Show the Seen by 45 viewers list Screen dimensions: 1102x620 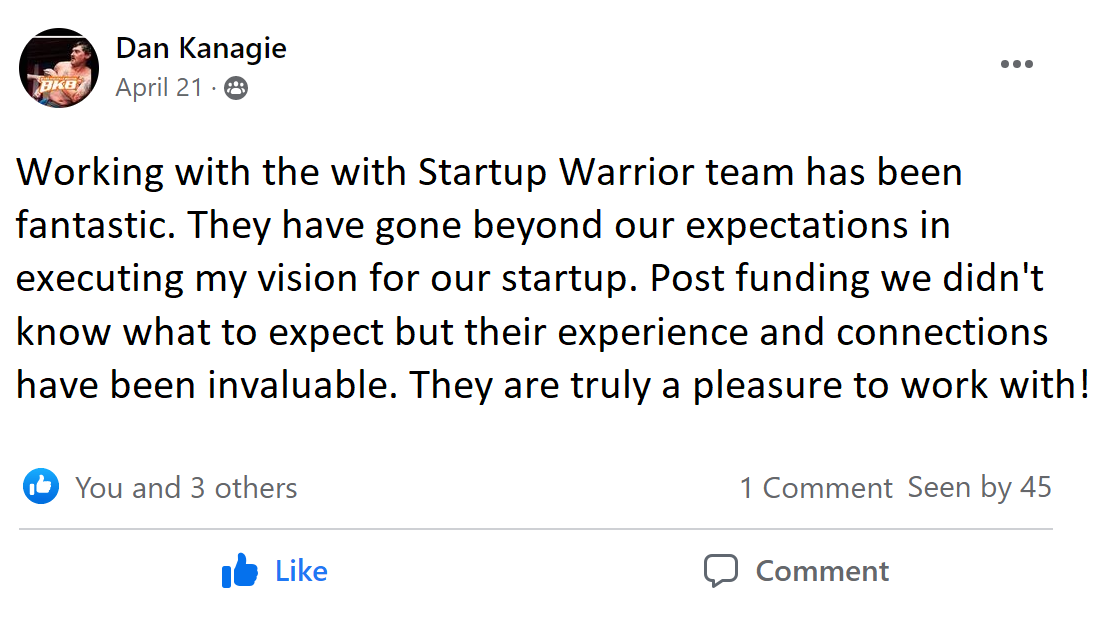979,487
